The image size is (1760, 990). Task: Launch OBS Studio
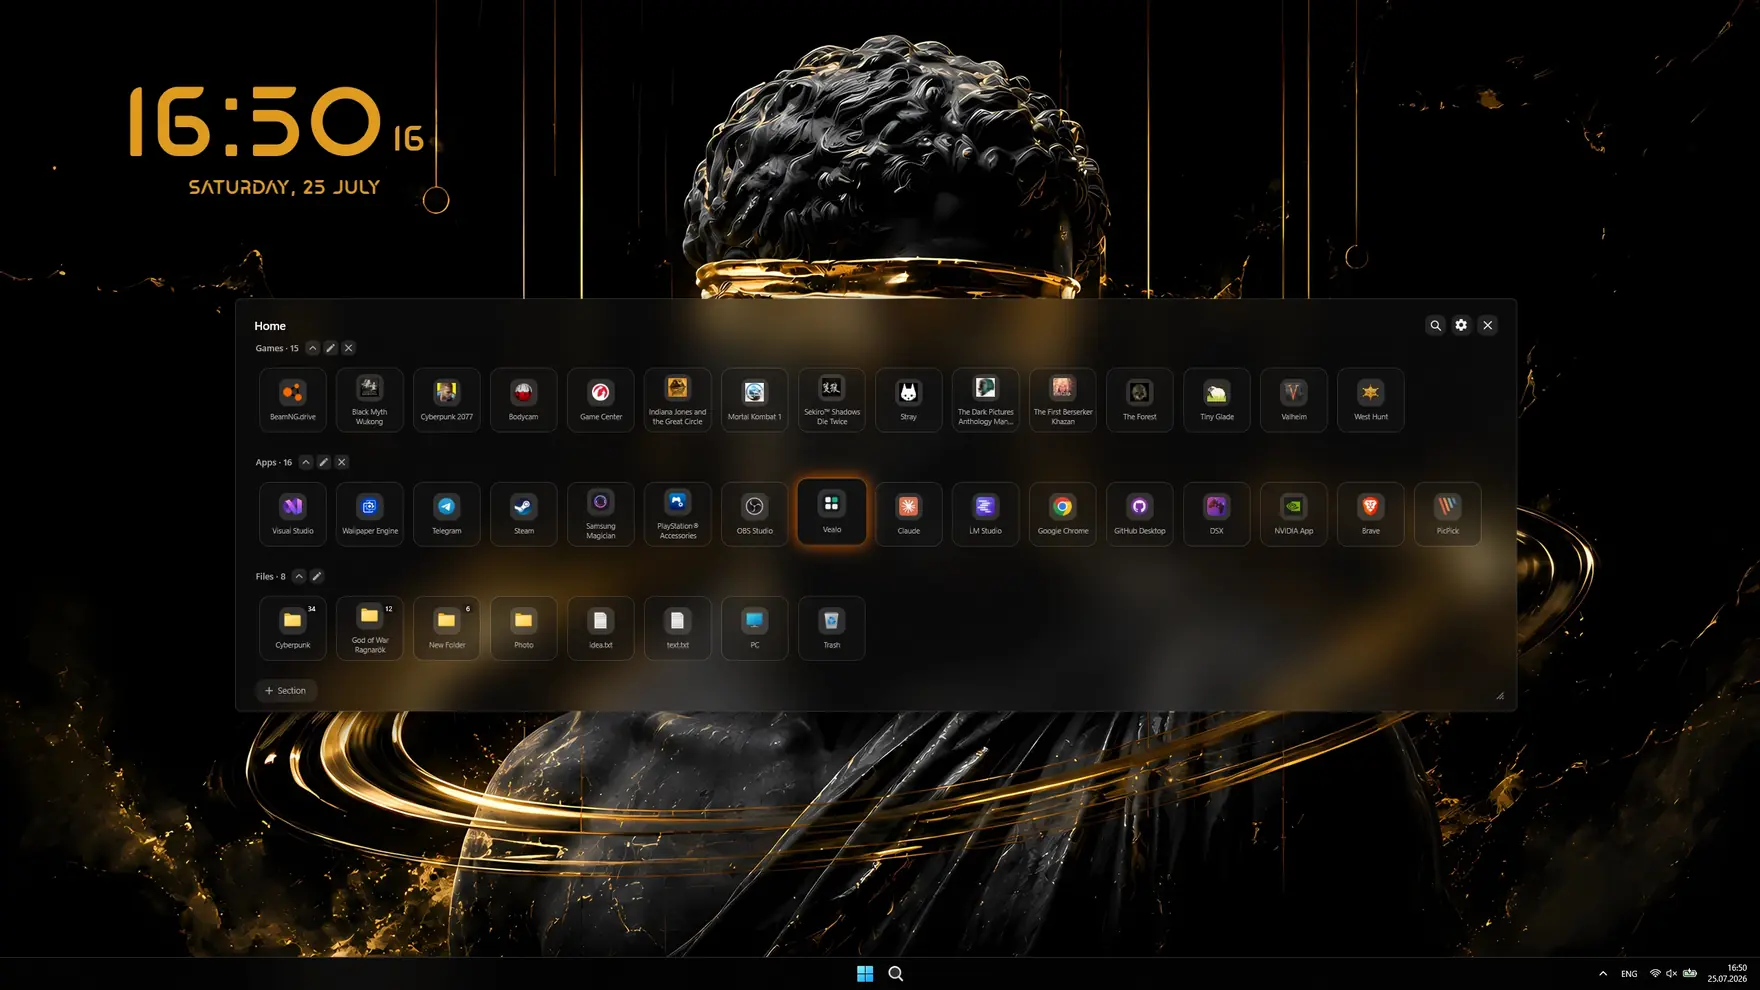coord(755,514)
